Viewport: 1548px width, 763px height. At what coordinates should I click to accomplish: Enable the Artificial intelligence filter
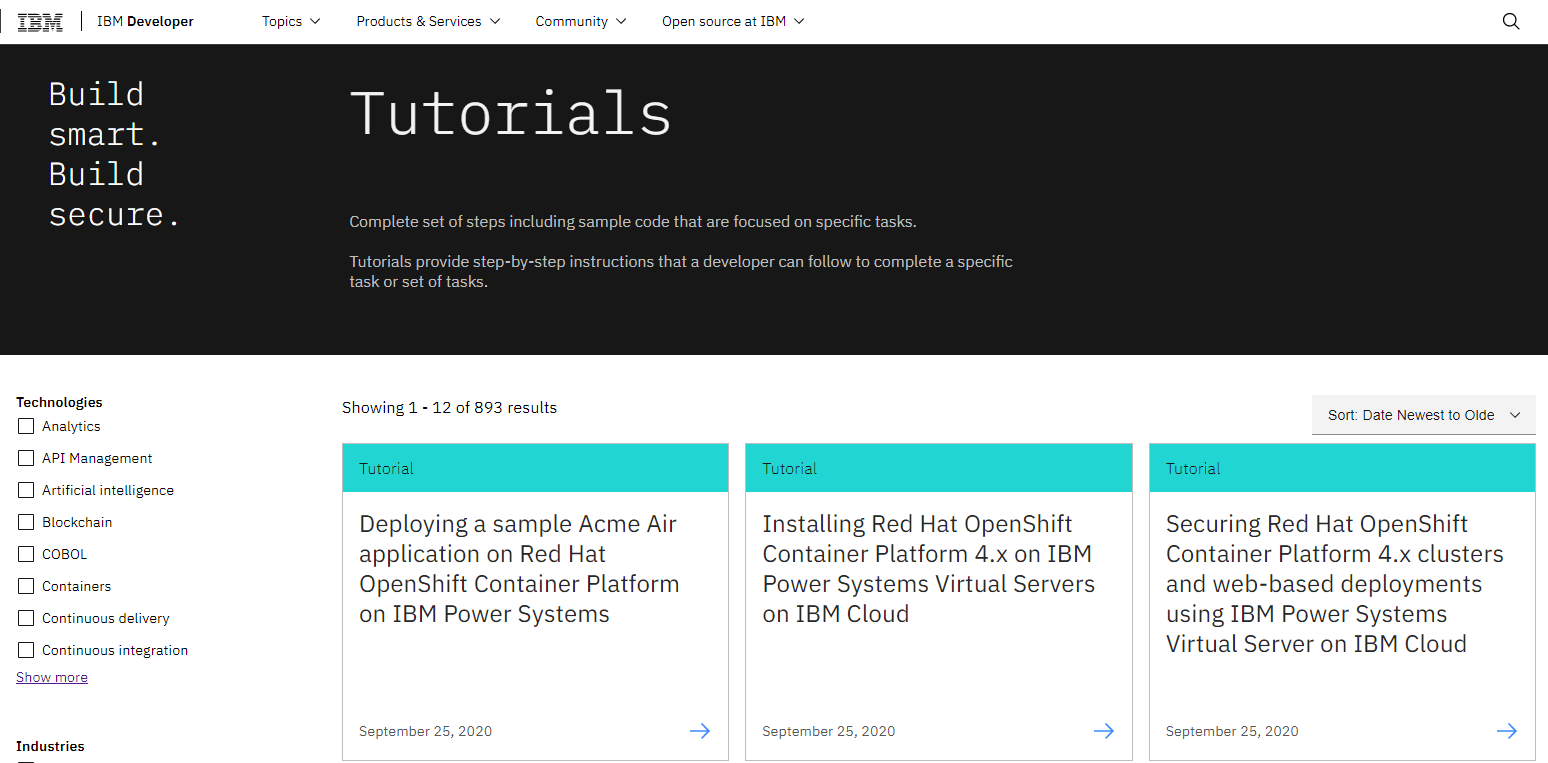coord(26,490)
